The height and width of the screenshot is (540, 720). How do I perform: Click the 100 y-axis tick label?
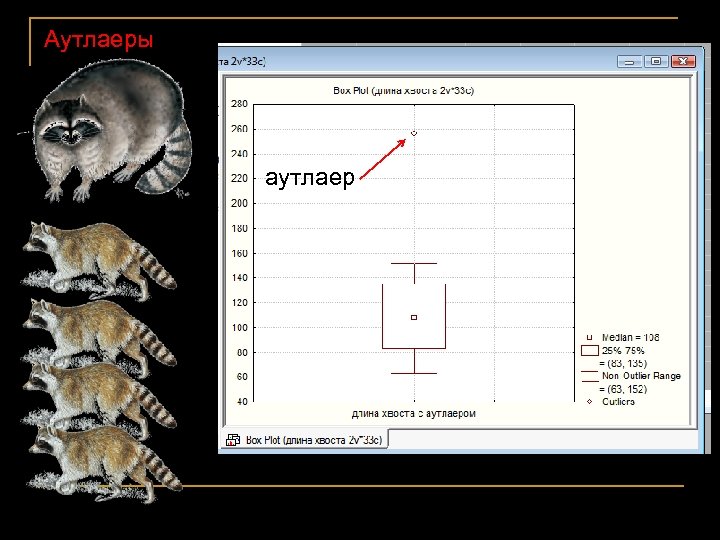(x=239, y=327)
